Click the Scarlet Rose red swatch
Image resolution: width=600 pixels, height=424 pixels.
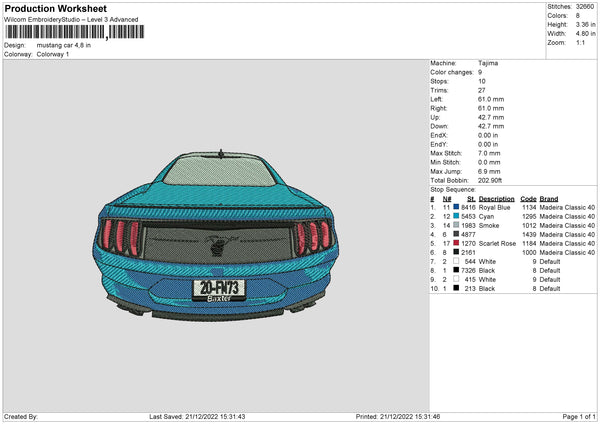[x=456, y=243]
